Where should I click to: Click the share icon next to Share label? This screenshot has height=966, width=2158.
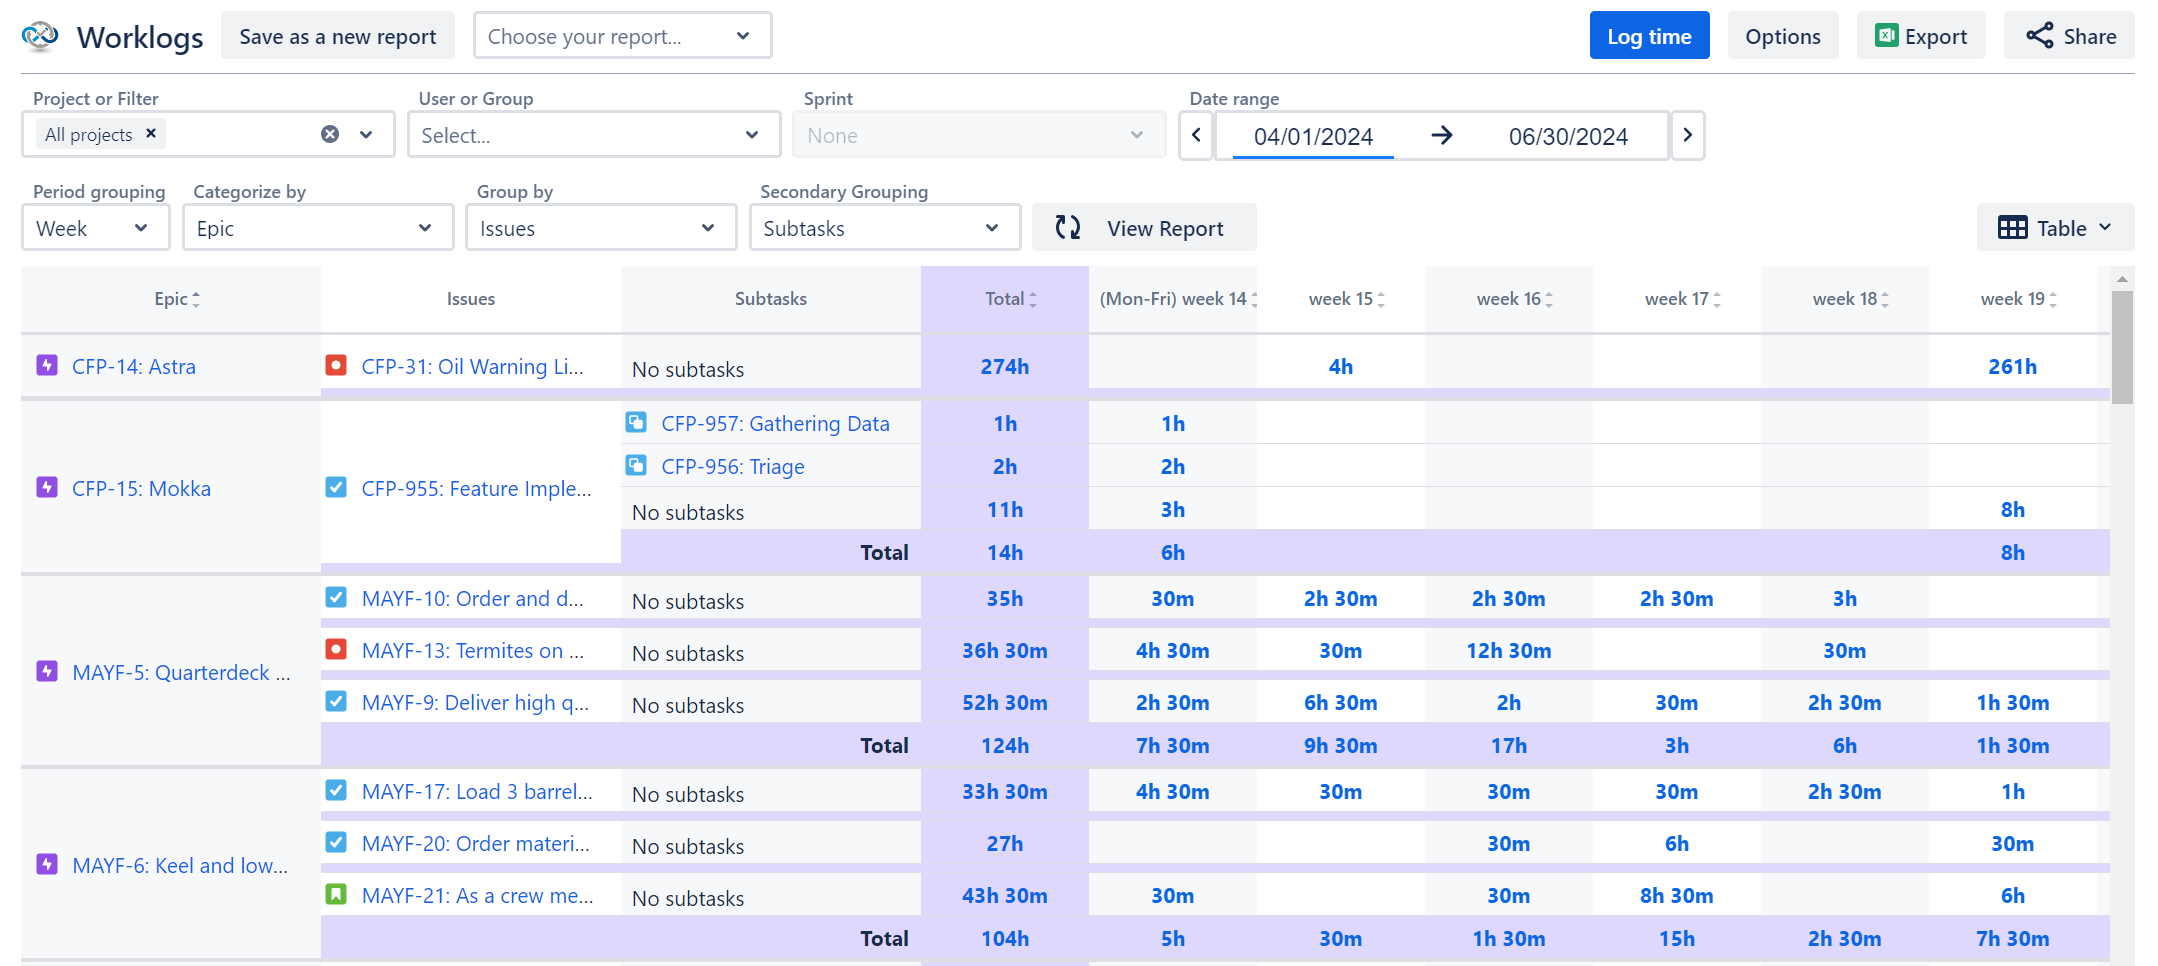(x=2040, y=35)
